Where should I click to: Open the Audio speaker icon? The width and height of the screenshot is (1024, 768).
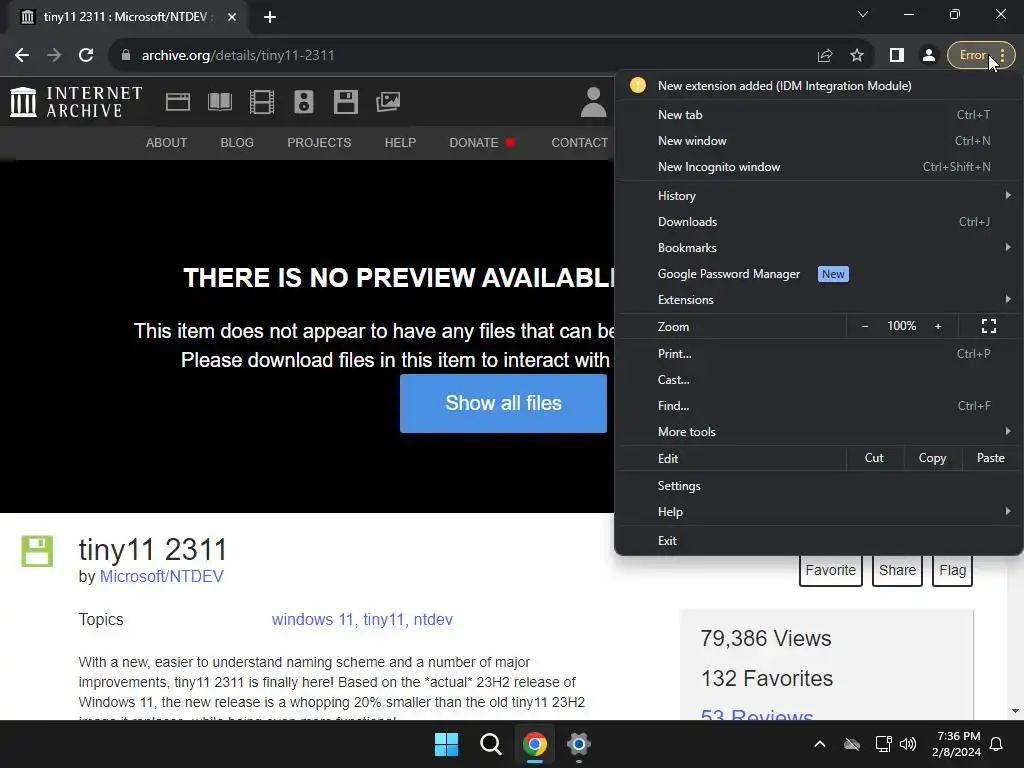(304, 102)
